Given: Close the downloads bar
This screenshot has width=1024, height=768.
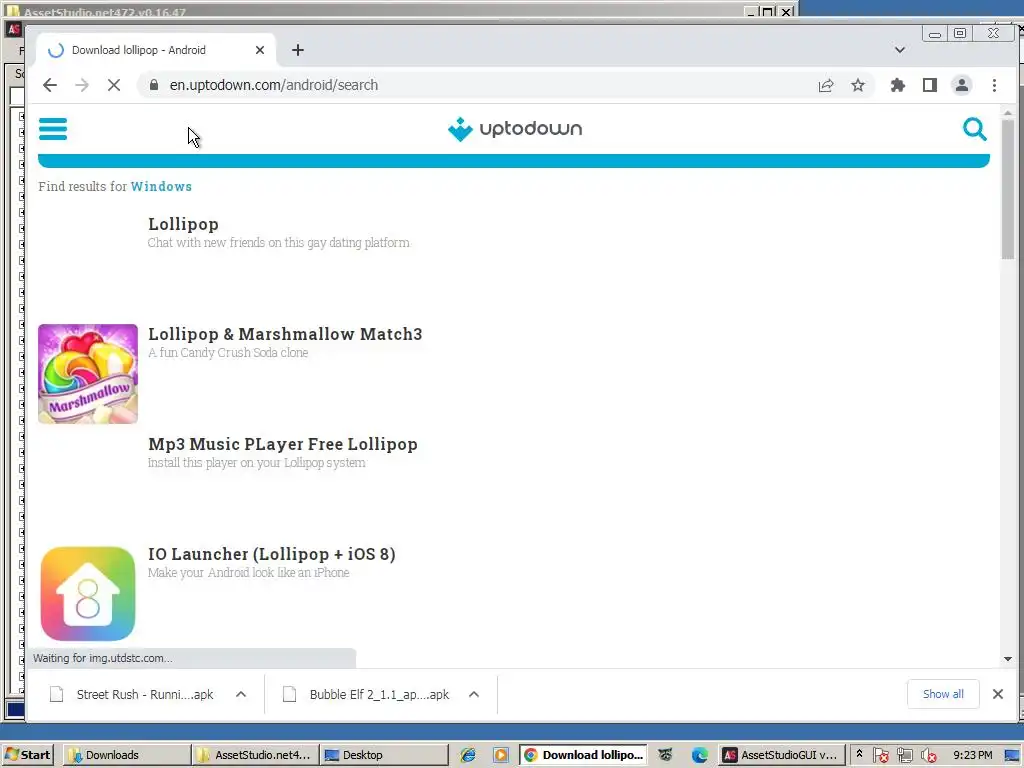Looking at the screenshot, I should pyautogui.click(x=998, y=694).
